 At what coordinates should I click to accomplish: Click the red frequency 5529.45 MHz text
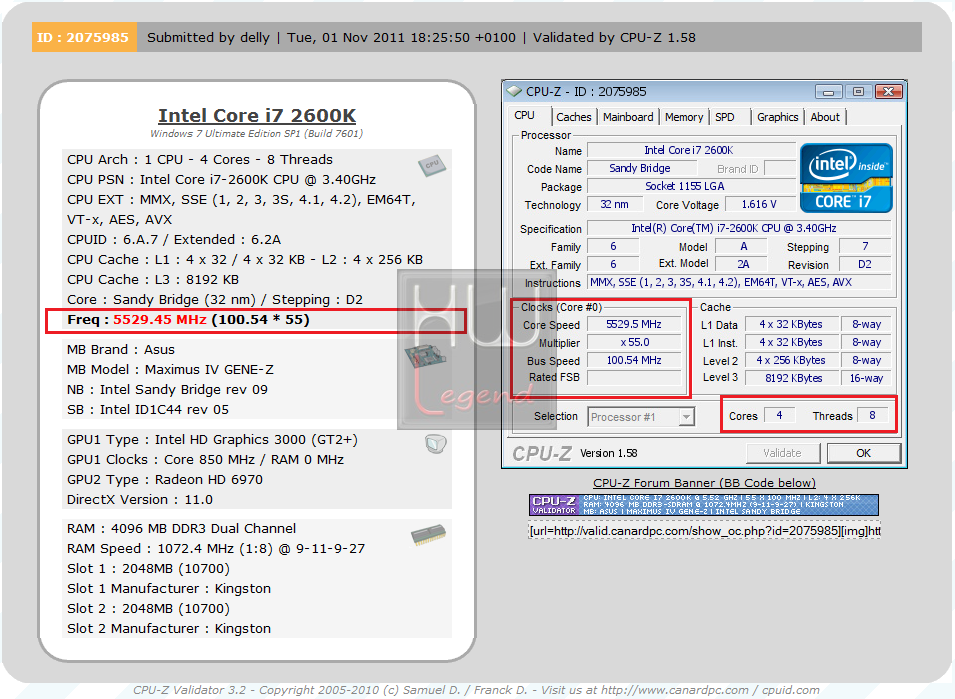pos(160,320)
